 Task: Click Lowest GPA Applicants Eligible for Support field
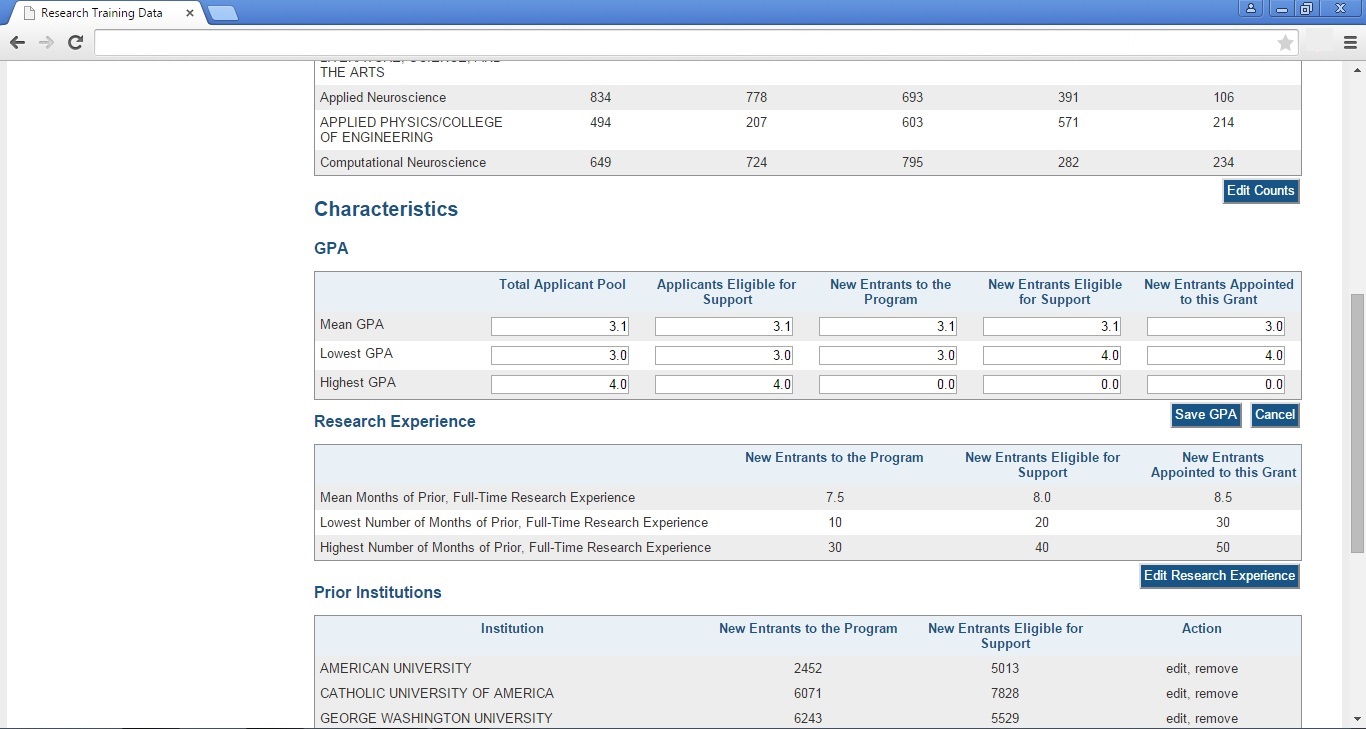pos(723,356)
